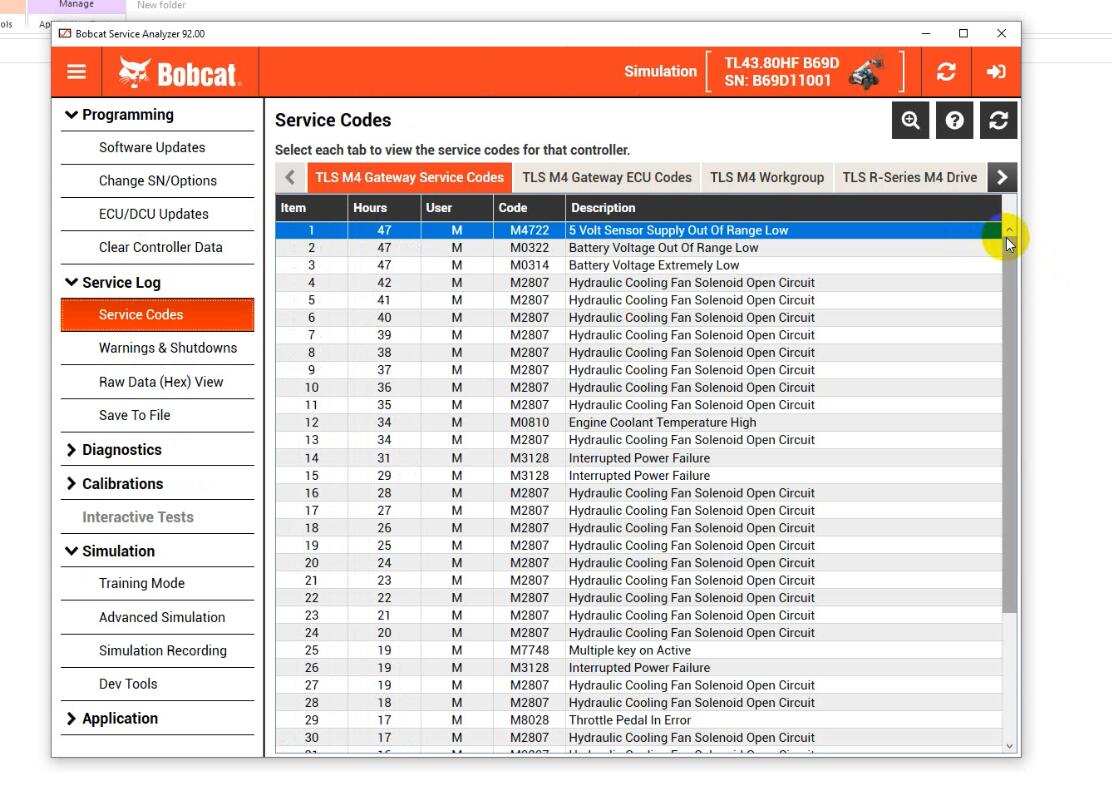1112x798 pixels.
Task: Click the Item column header
Action: coord(311,208)
